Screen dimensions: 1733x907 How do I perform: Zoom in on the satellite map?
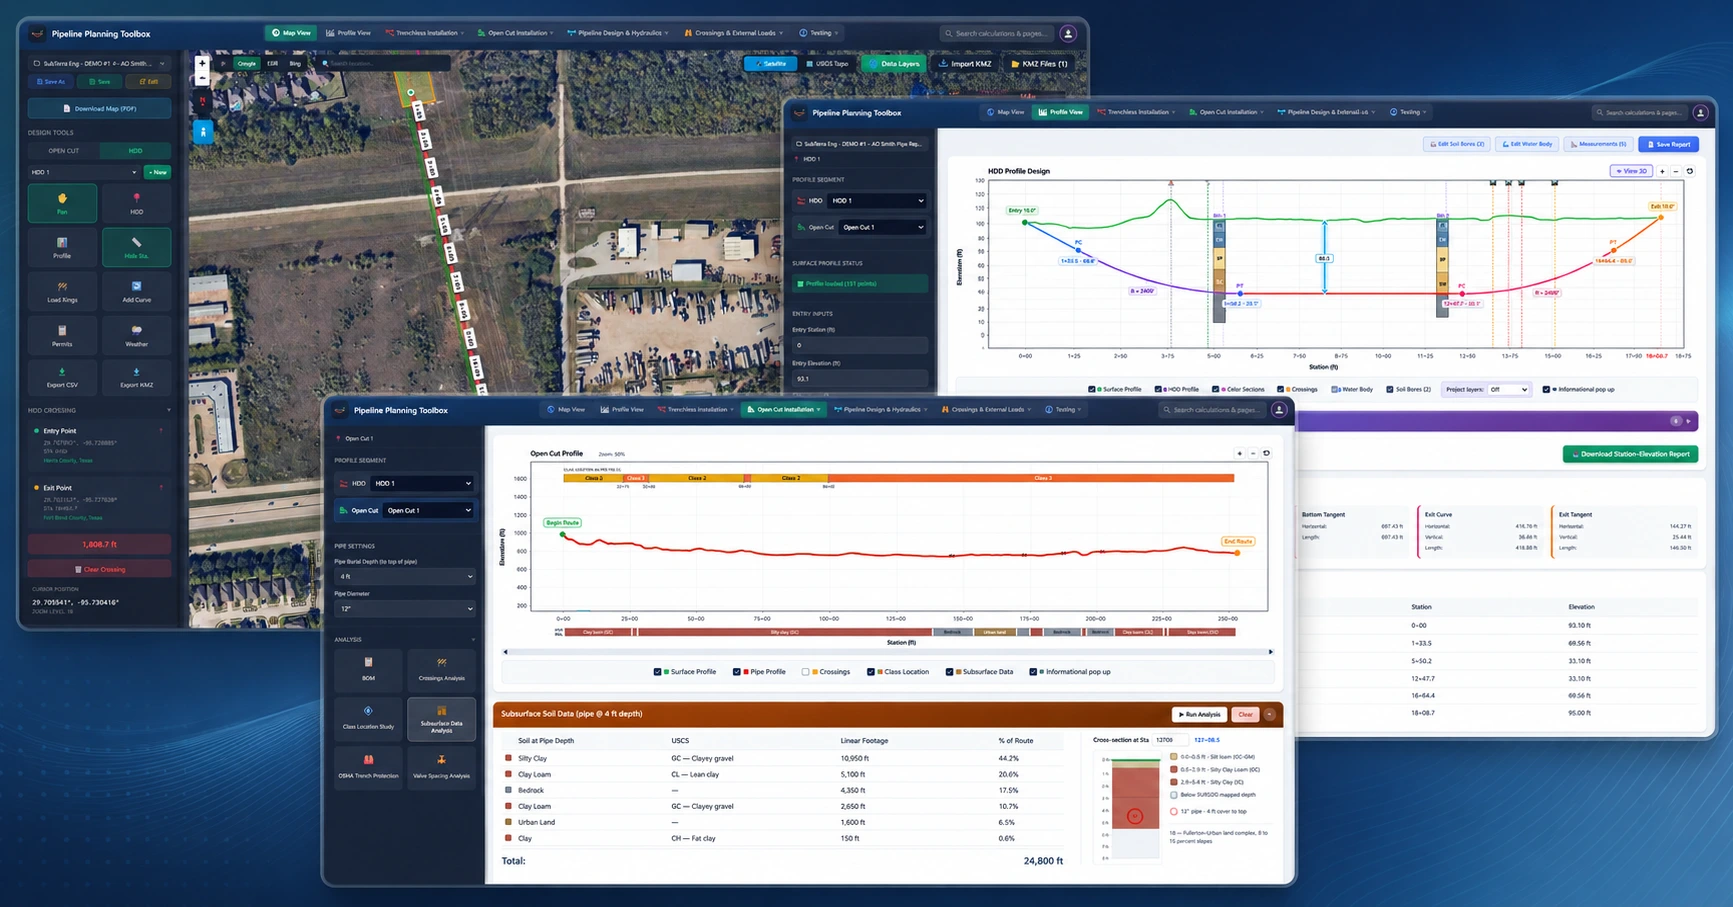click(202, 63)
